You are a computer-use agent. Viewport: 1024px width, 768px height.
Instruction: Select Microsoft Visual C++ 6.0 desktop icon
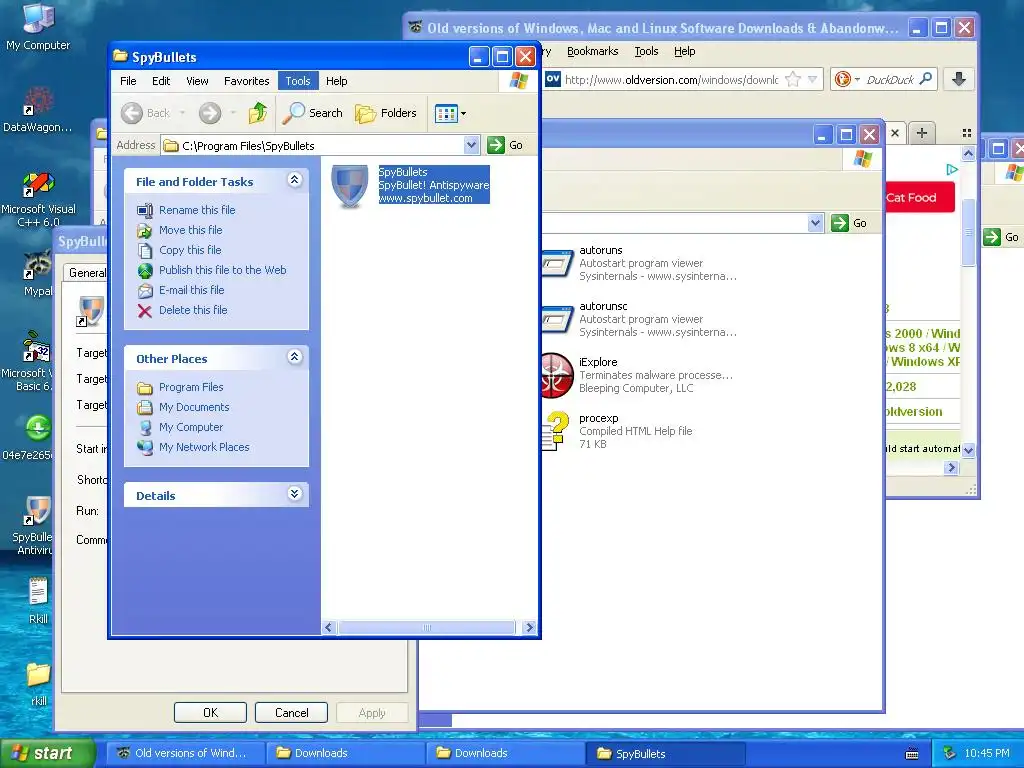point(38,200)
